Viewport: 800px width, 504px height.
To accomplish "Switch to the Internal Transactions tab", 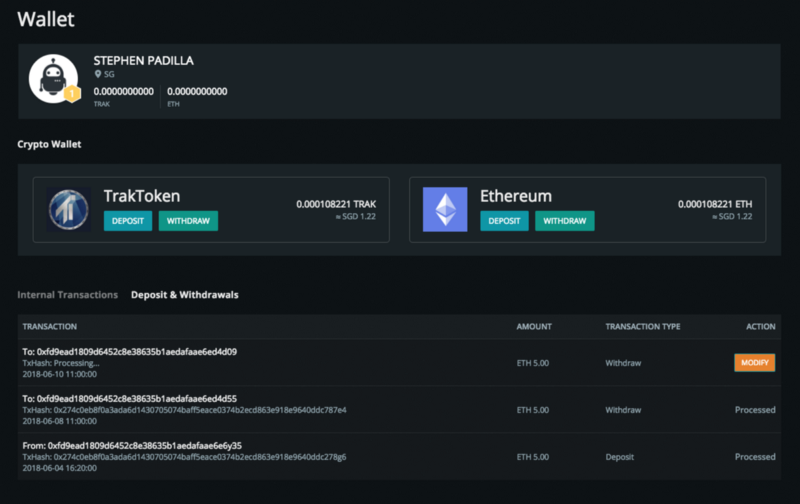I will pyautogui.click(x=67, y=295).
